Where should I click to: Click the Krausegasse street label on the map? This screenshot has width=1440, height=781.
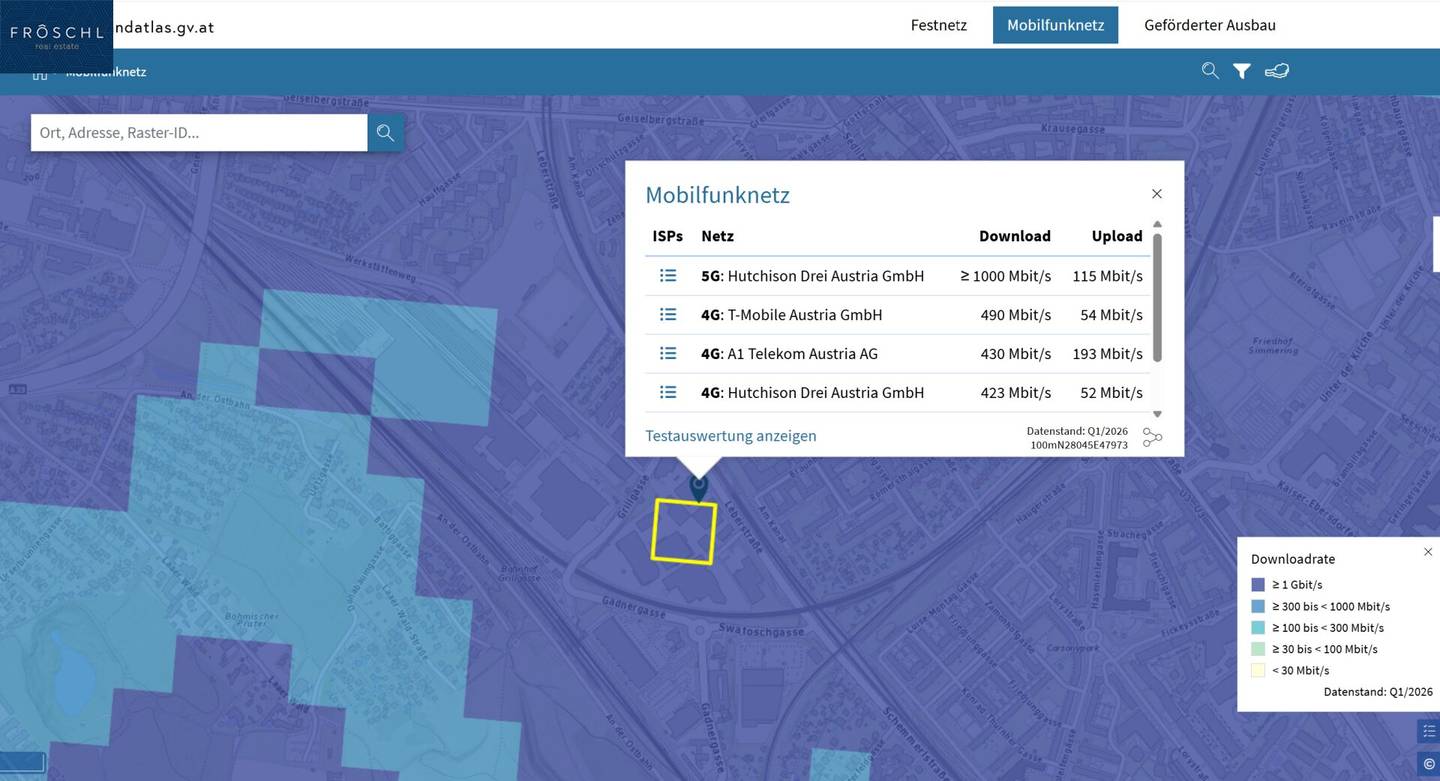1073,129
